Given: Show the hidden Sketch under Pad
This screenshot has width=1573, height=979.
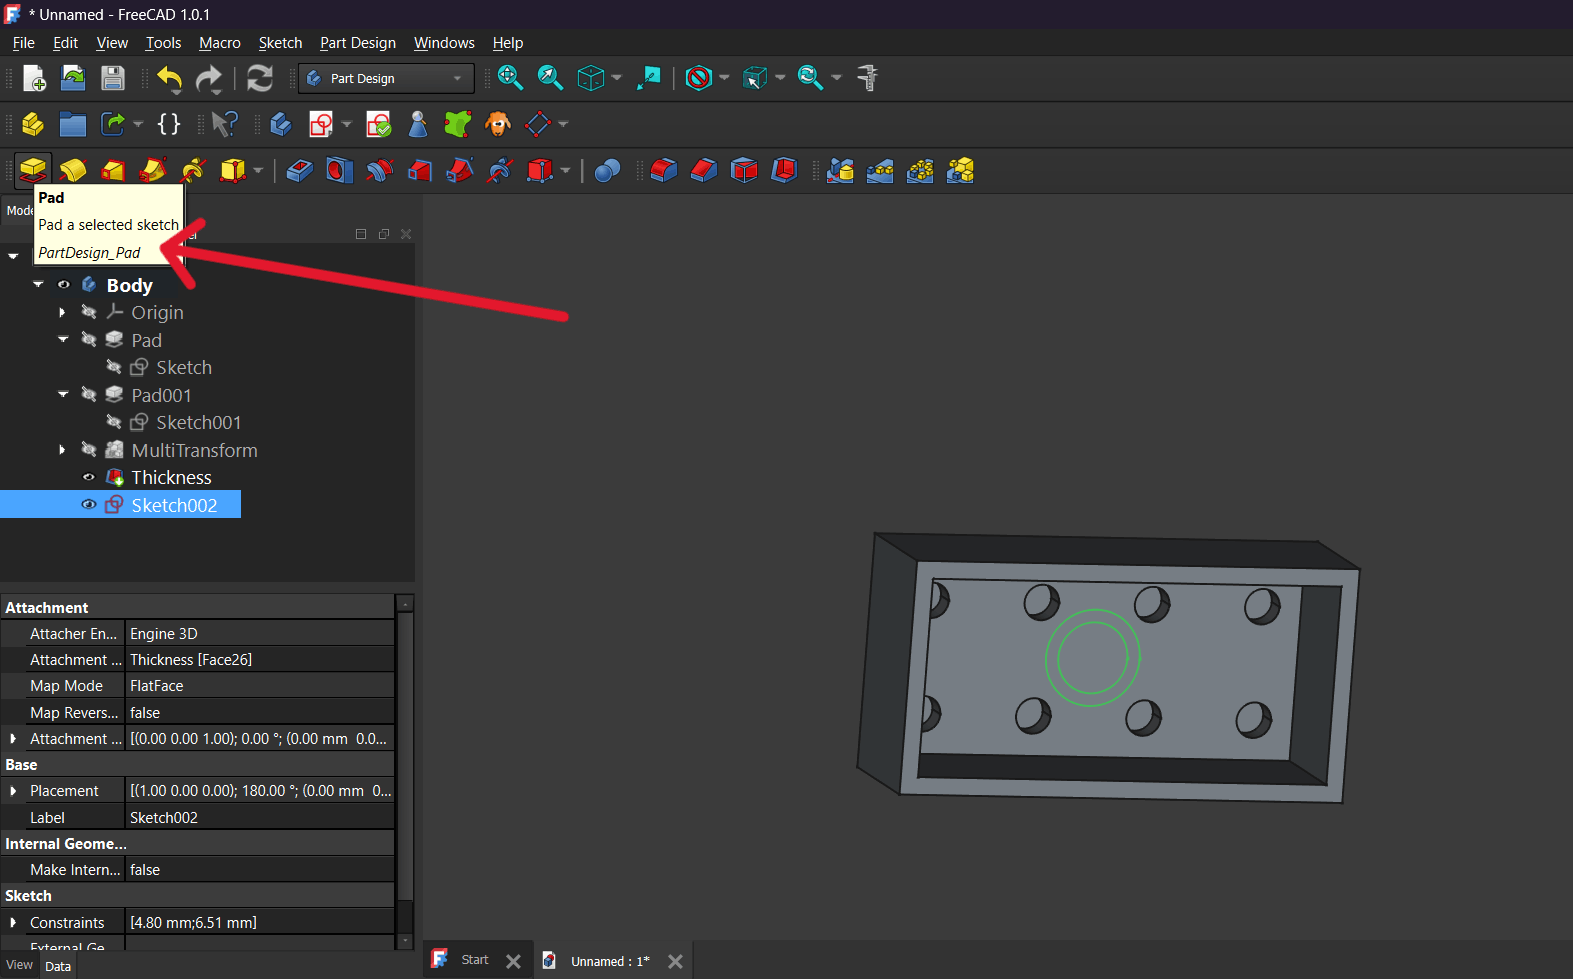Looking at the screenshot, I should click(114, 367).
